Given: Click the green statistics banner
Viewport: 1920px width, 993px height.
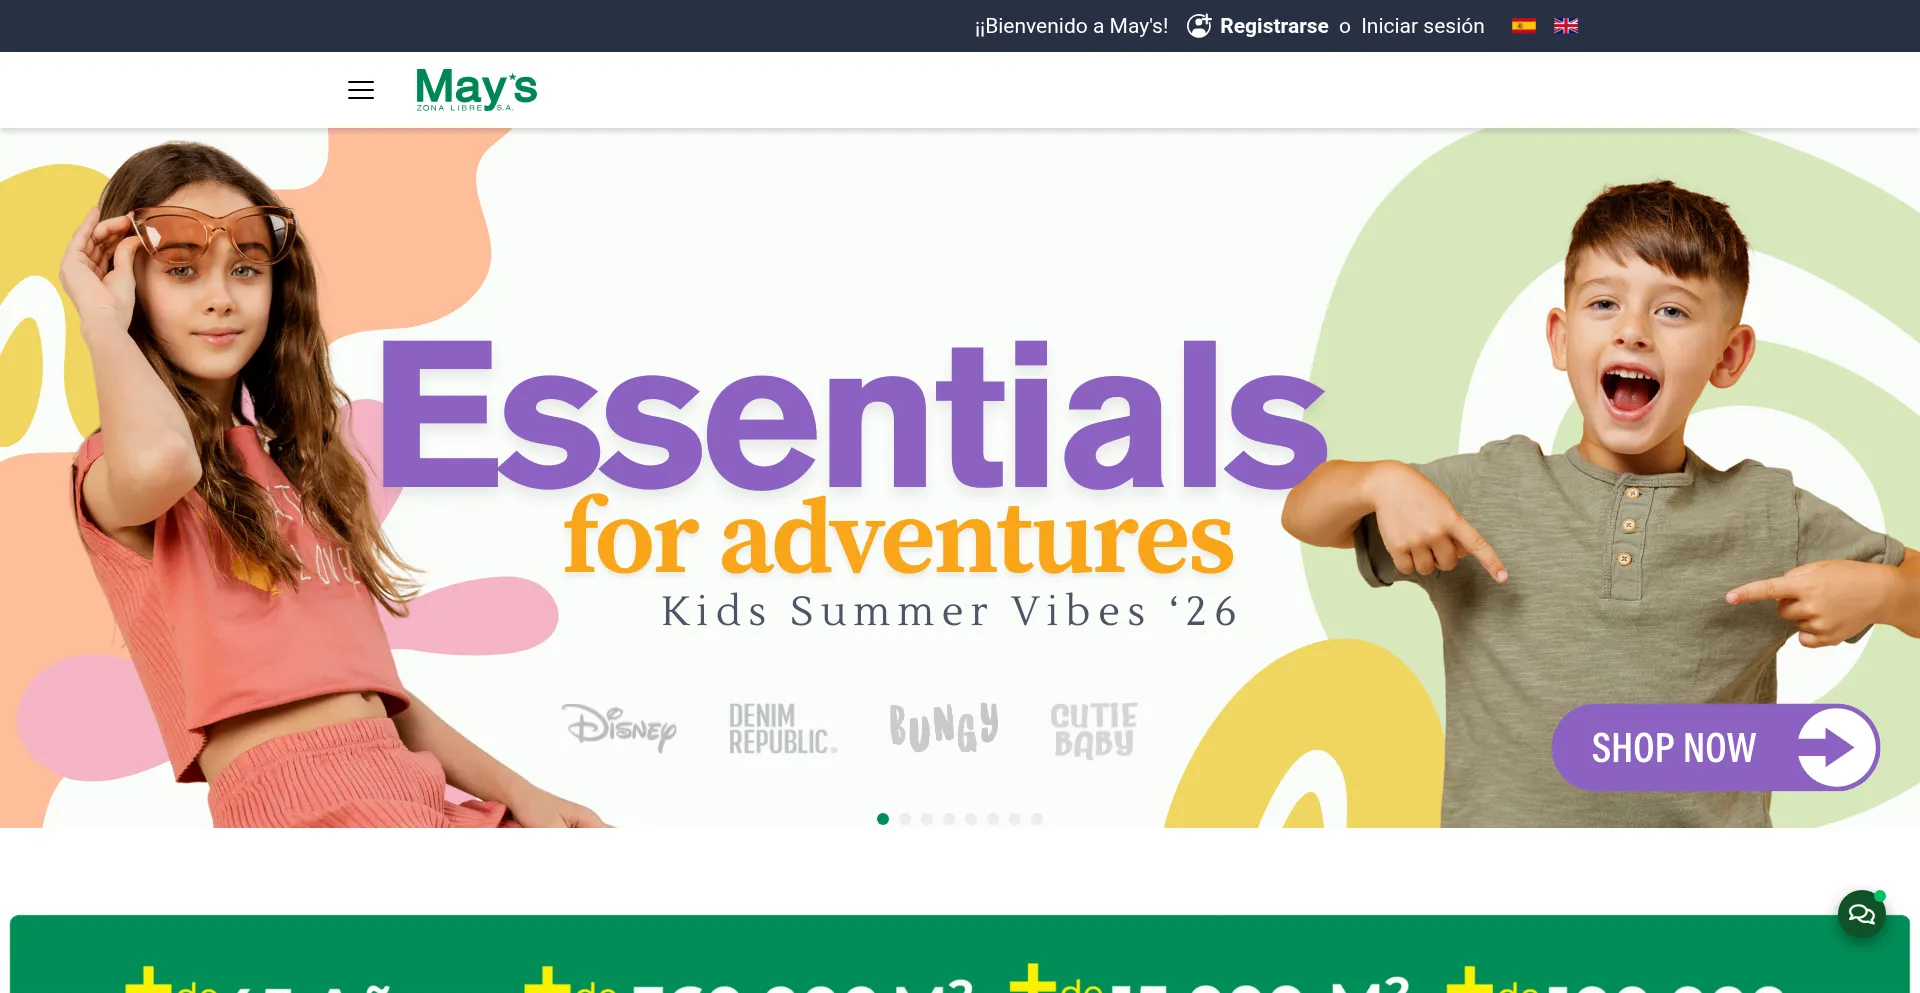Looking at the screenshot, I should tap(960, 954).
